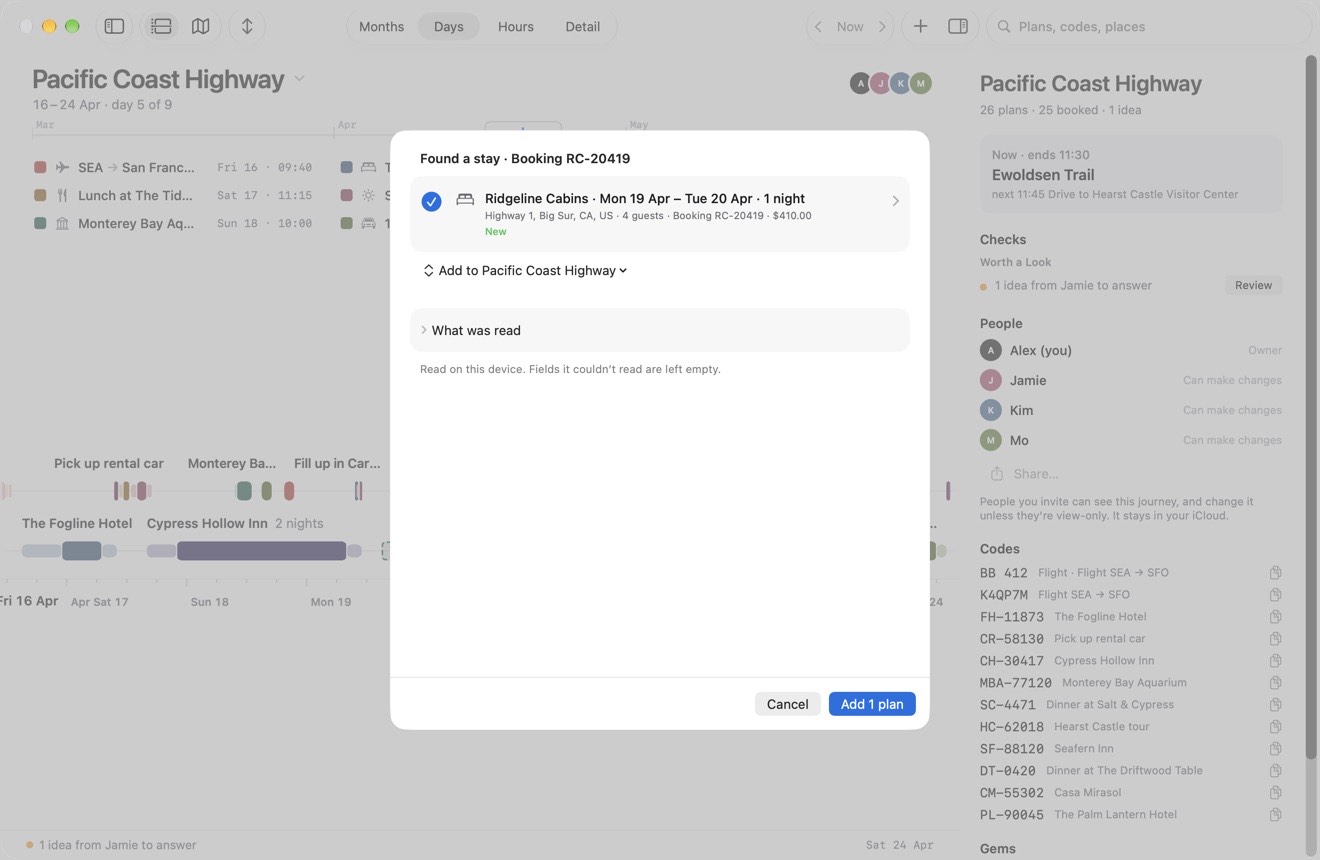Review Jamie's idea
This screenshot has height=860, width=1320.
pos(1253,285)
